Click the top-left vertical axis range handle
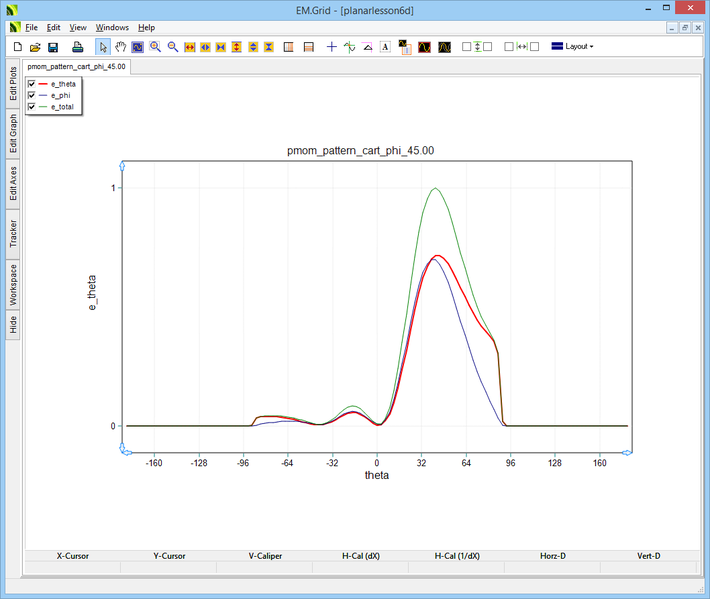Viewport: 710px width, 599px height. [x=122, y=164]
